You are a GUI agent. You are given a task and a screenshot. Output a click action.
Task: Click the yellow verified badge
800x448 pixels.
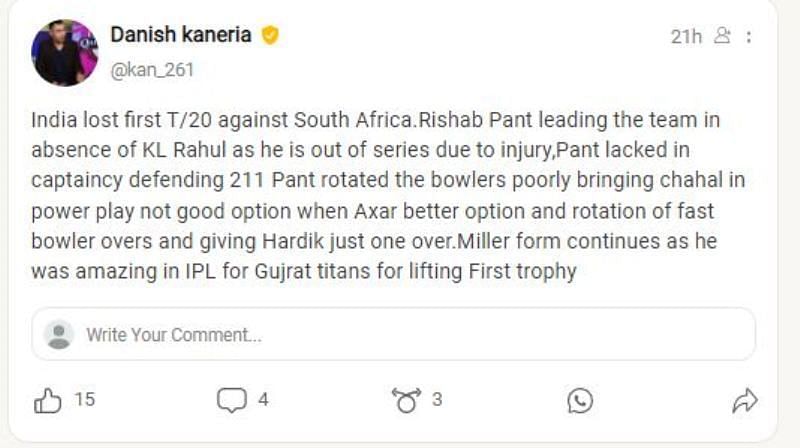pos(270,36)
